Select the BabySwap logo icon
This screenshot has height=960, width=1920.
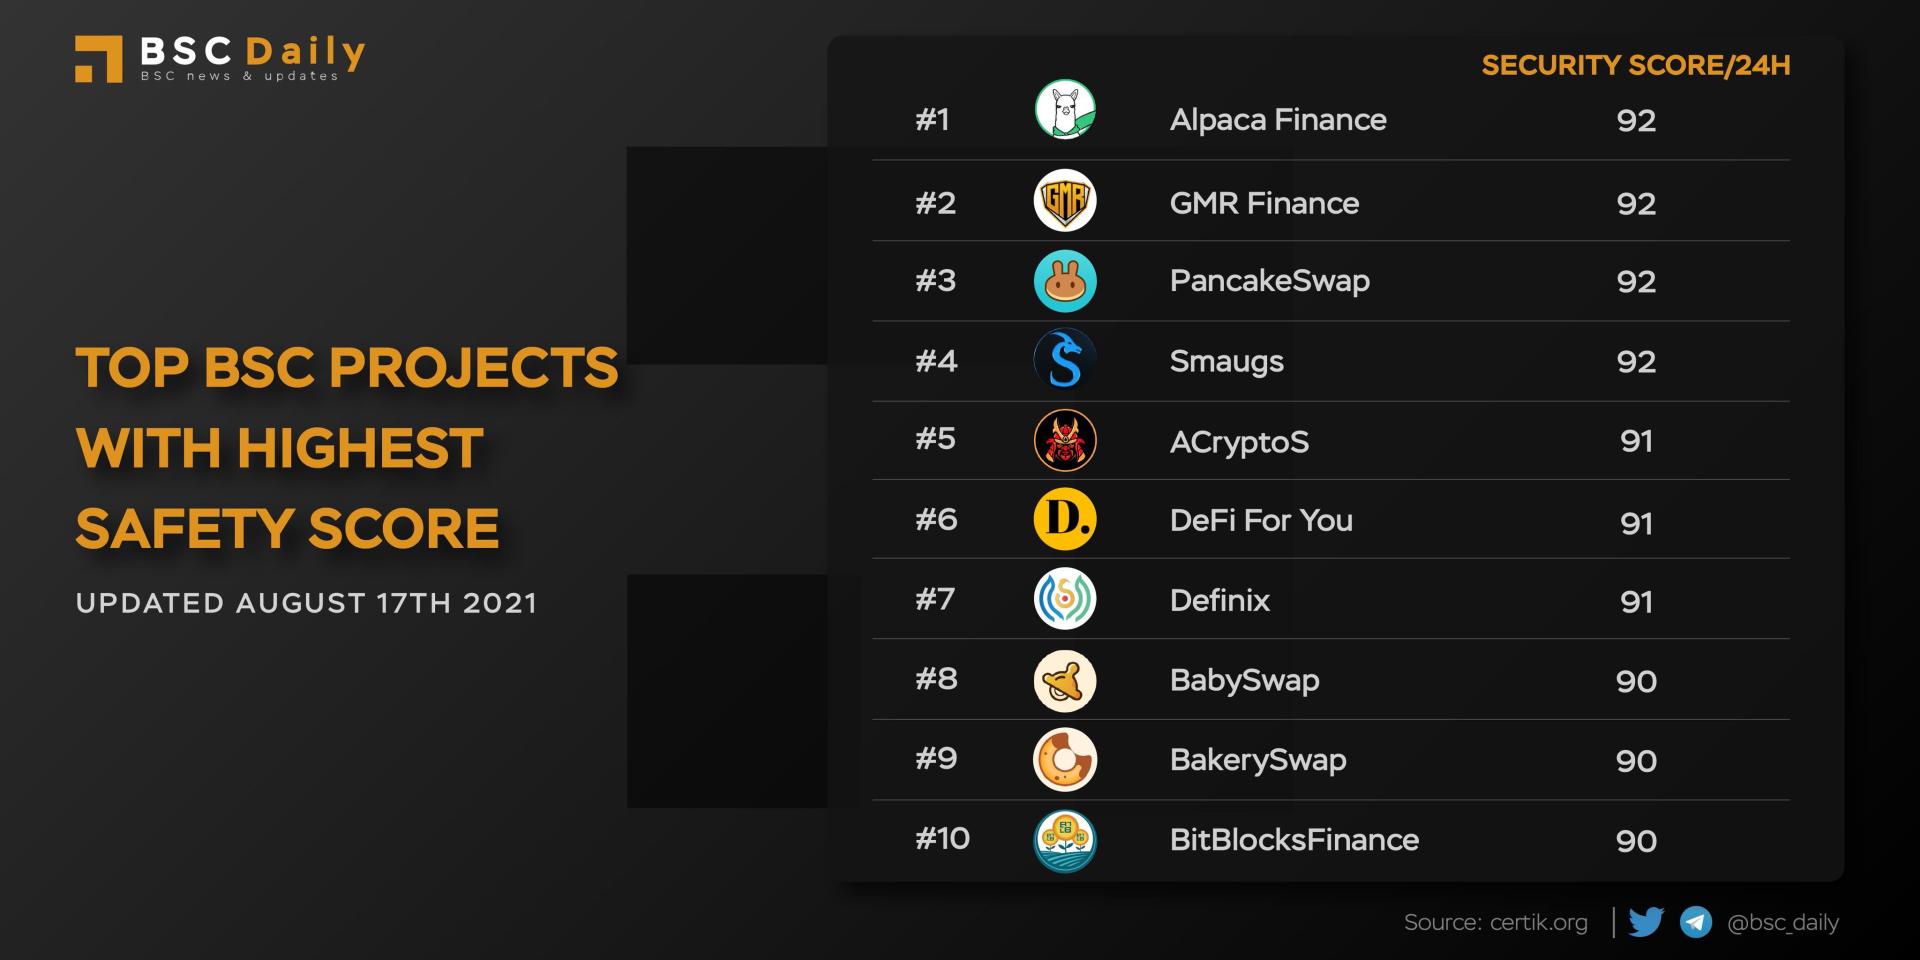tap(1065, 681)
